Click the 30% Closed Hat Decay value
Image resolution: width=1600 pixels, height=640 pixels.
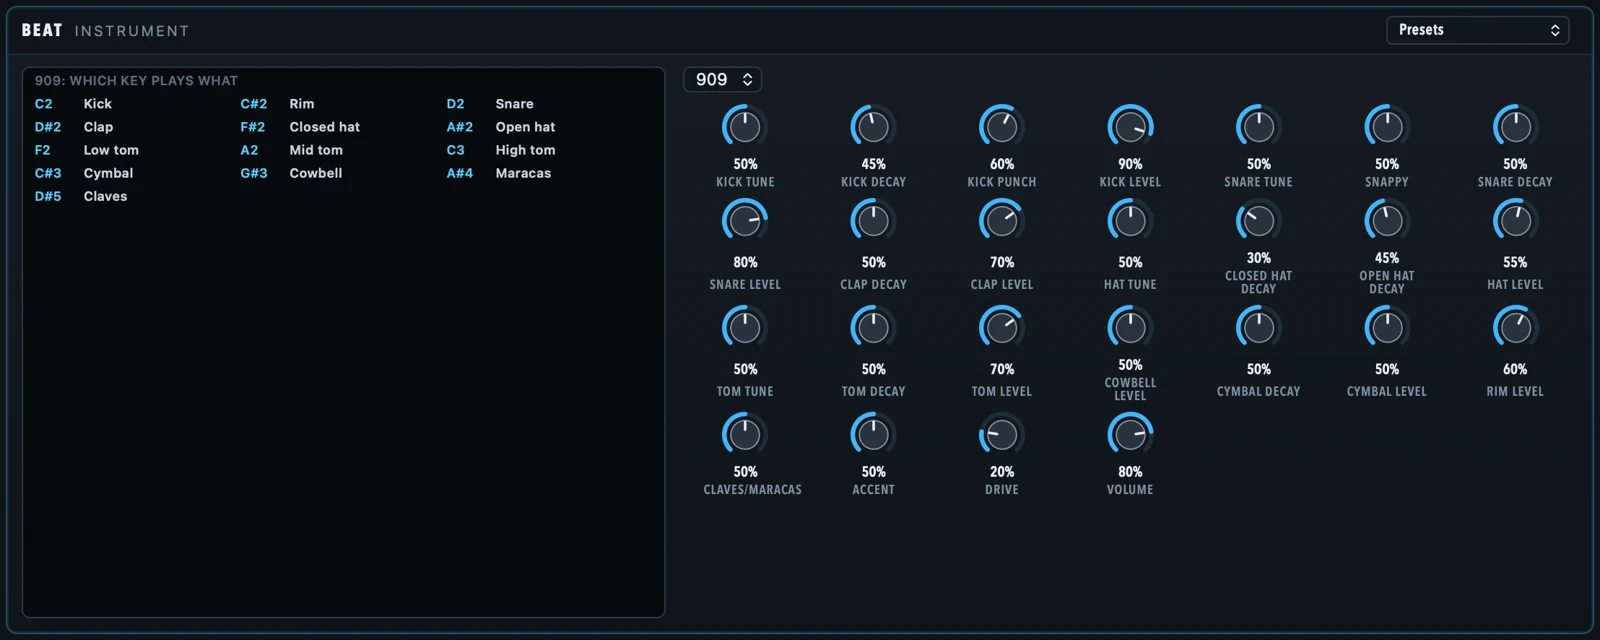(x=1259, y=258)
